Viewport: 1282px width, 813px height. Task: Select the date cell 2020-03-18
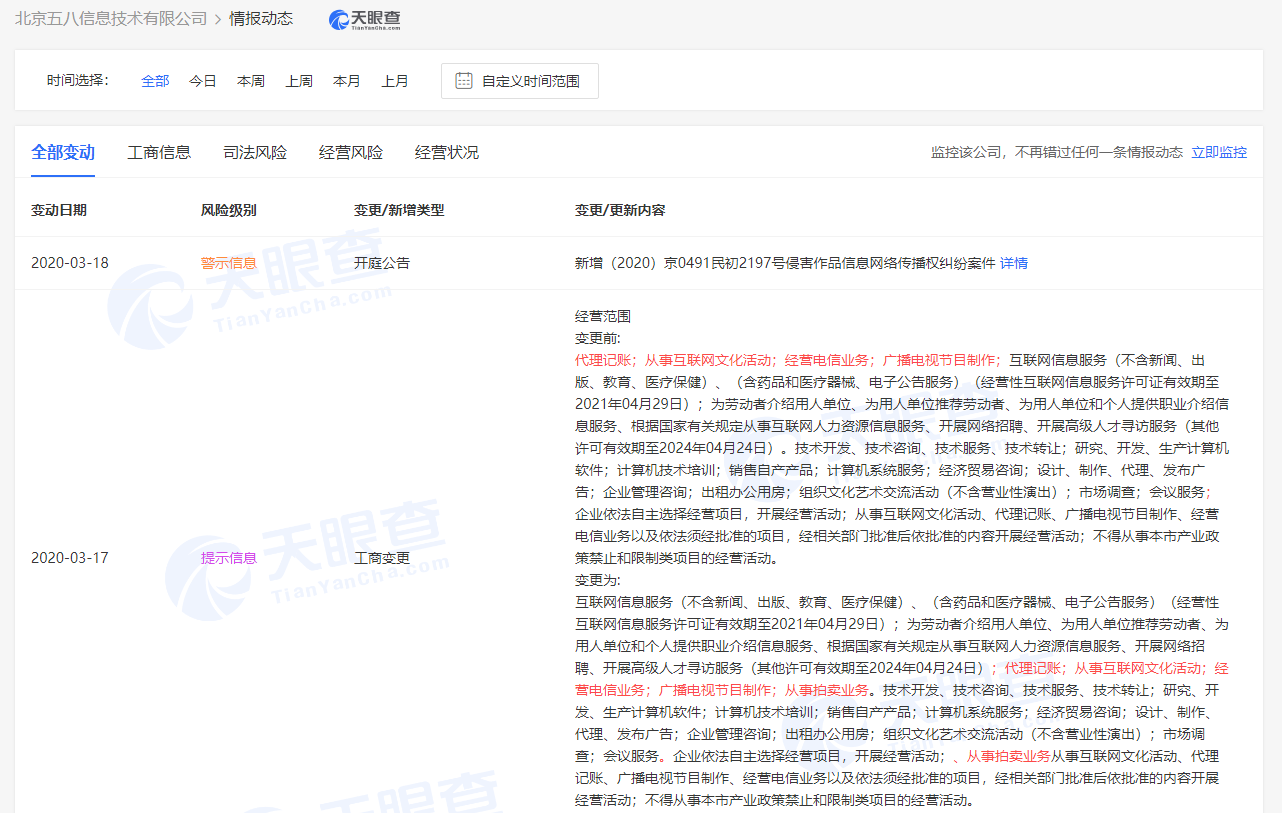click(x=70, y=263)
